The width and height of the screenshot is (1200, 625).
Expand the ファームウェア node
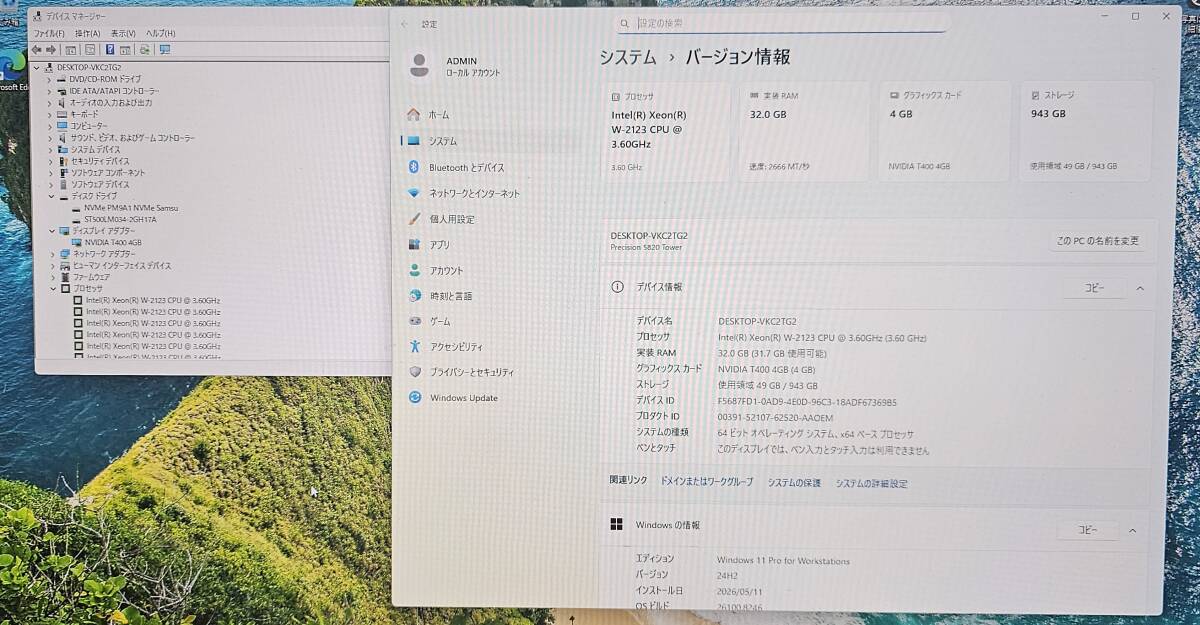coord(53,277)
